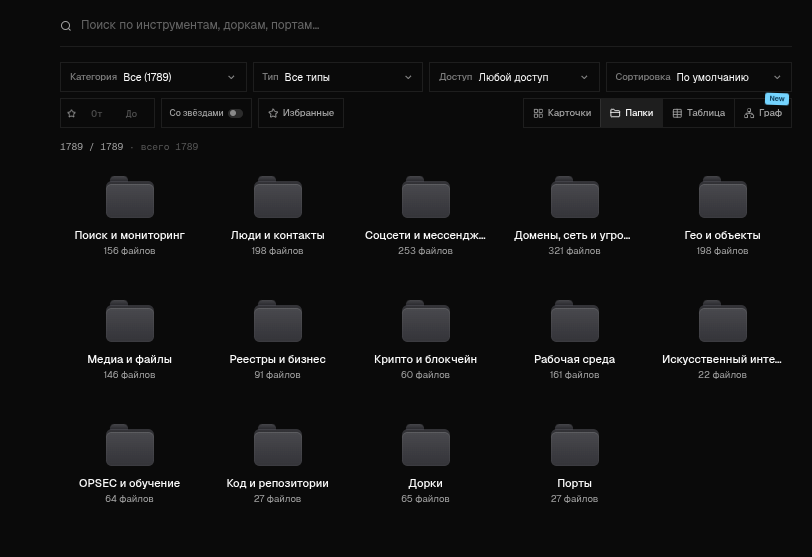Click the 'Крипто и блокчейн' folder name
812x557 pixels.
click(426, 359)
